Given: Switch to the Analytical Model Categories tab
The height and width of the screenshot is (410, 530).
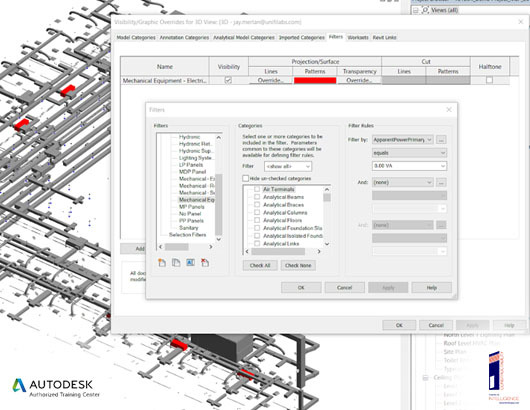Looking at the screenshot, I should (244, 38).
